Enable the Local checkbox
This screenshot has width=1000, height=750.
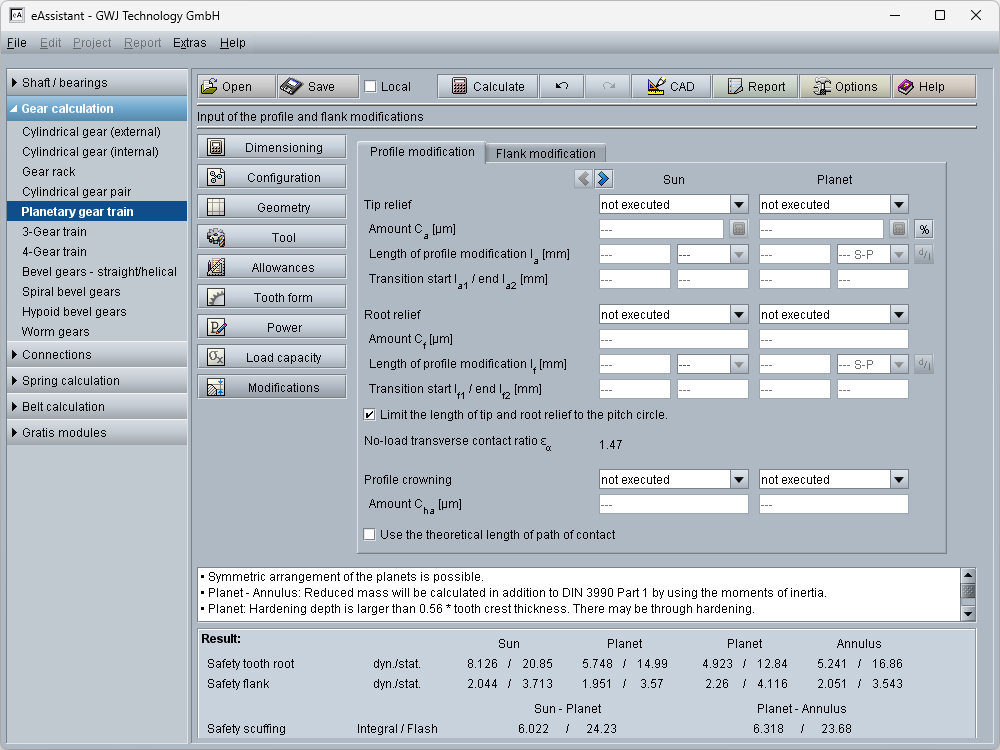click(371, 87)
